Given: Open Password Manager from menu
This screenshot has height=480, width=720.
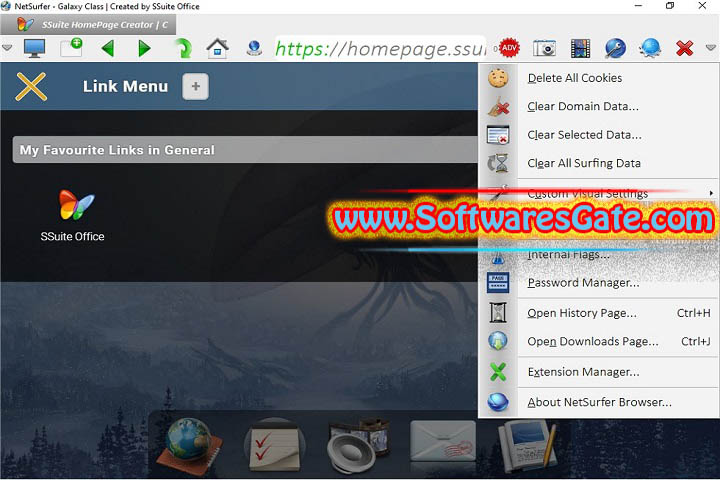Looking at the screenshot, I should (598, 283).
